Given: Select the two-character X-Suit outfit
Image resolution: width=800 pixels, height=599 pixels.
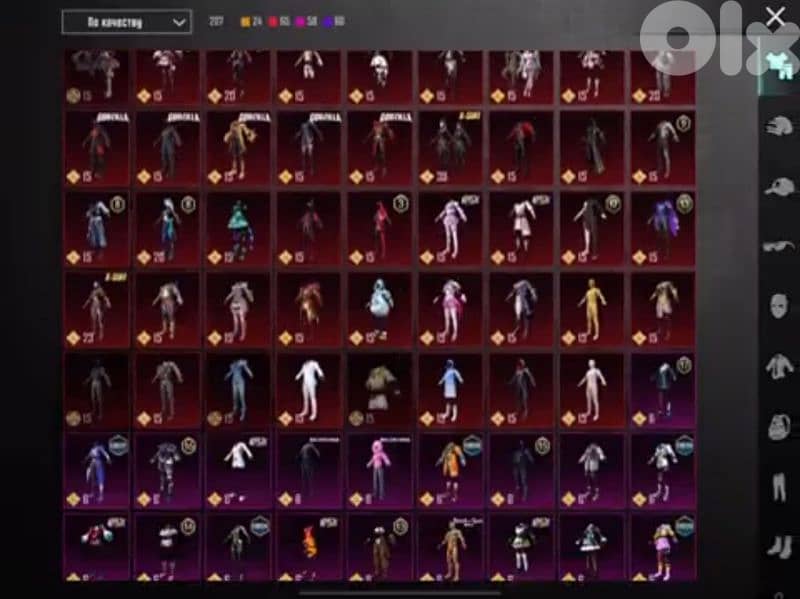Looking at the screenshot, I should coord(451,148).
